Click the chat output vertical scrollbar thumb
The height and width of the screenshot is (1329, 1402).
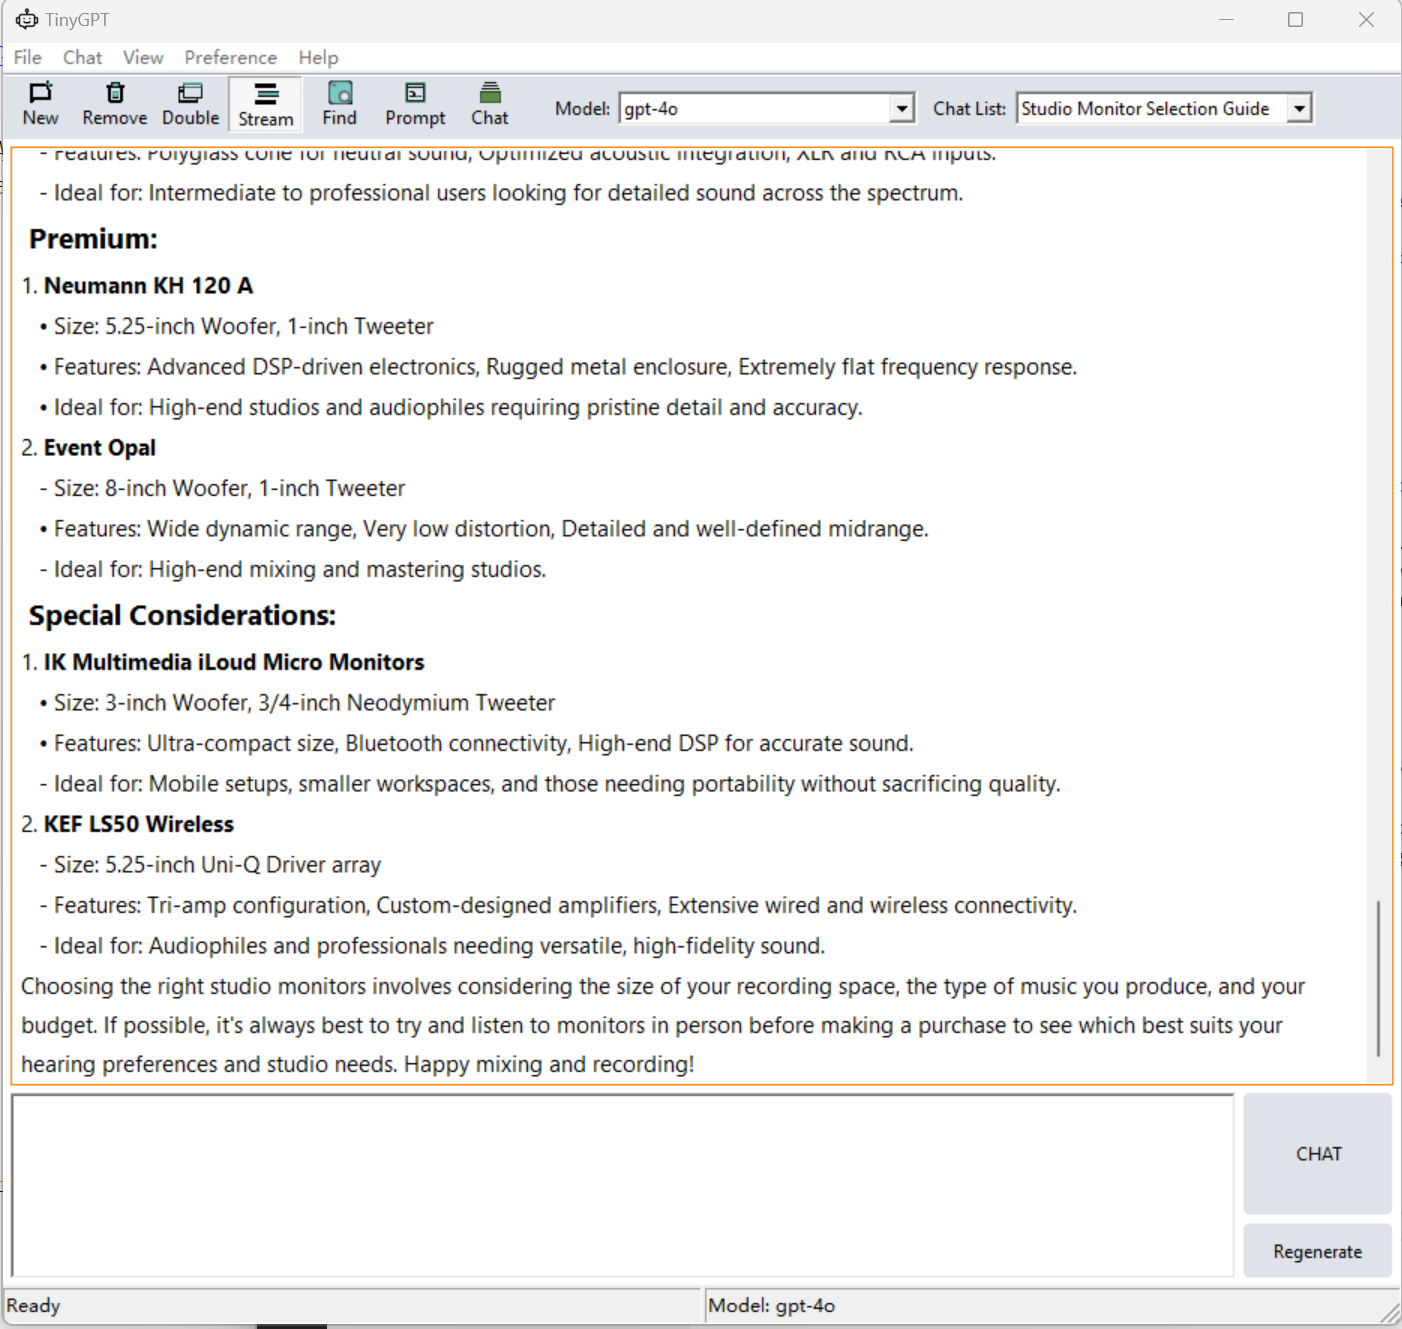pos(1378,978)
